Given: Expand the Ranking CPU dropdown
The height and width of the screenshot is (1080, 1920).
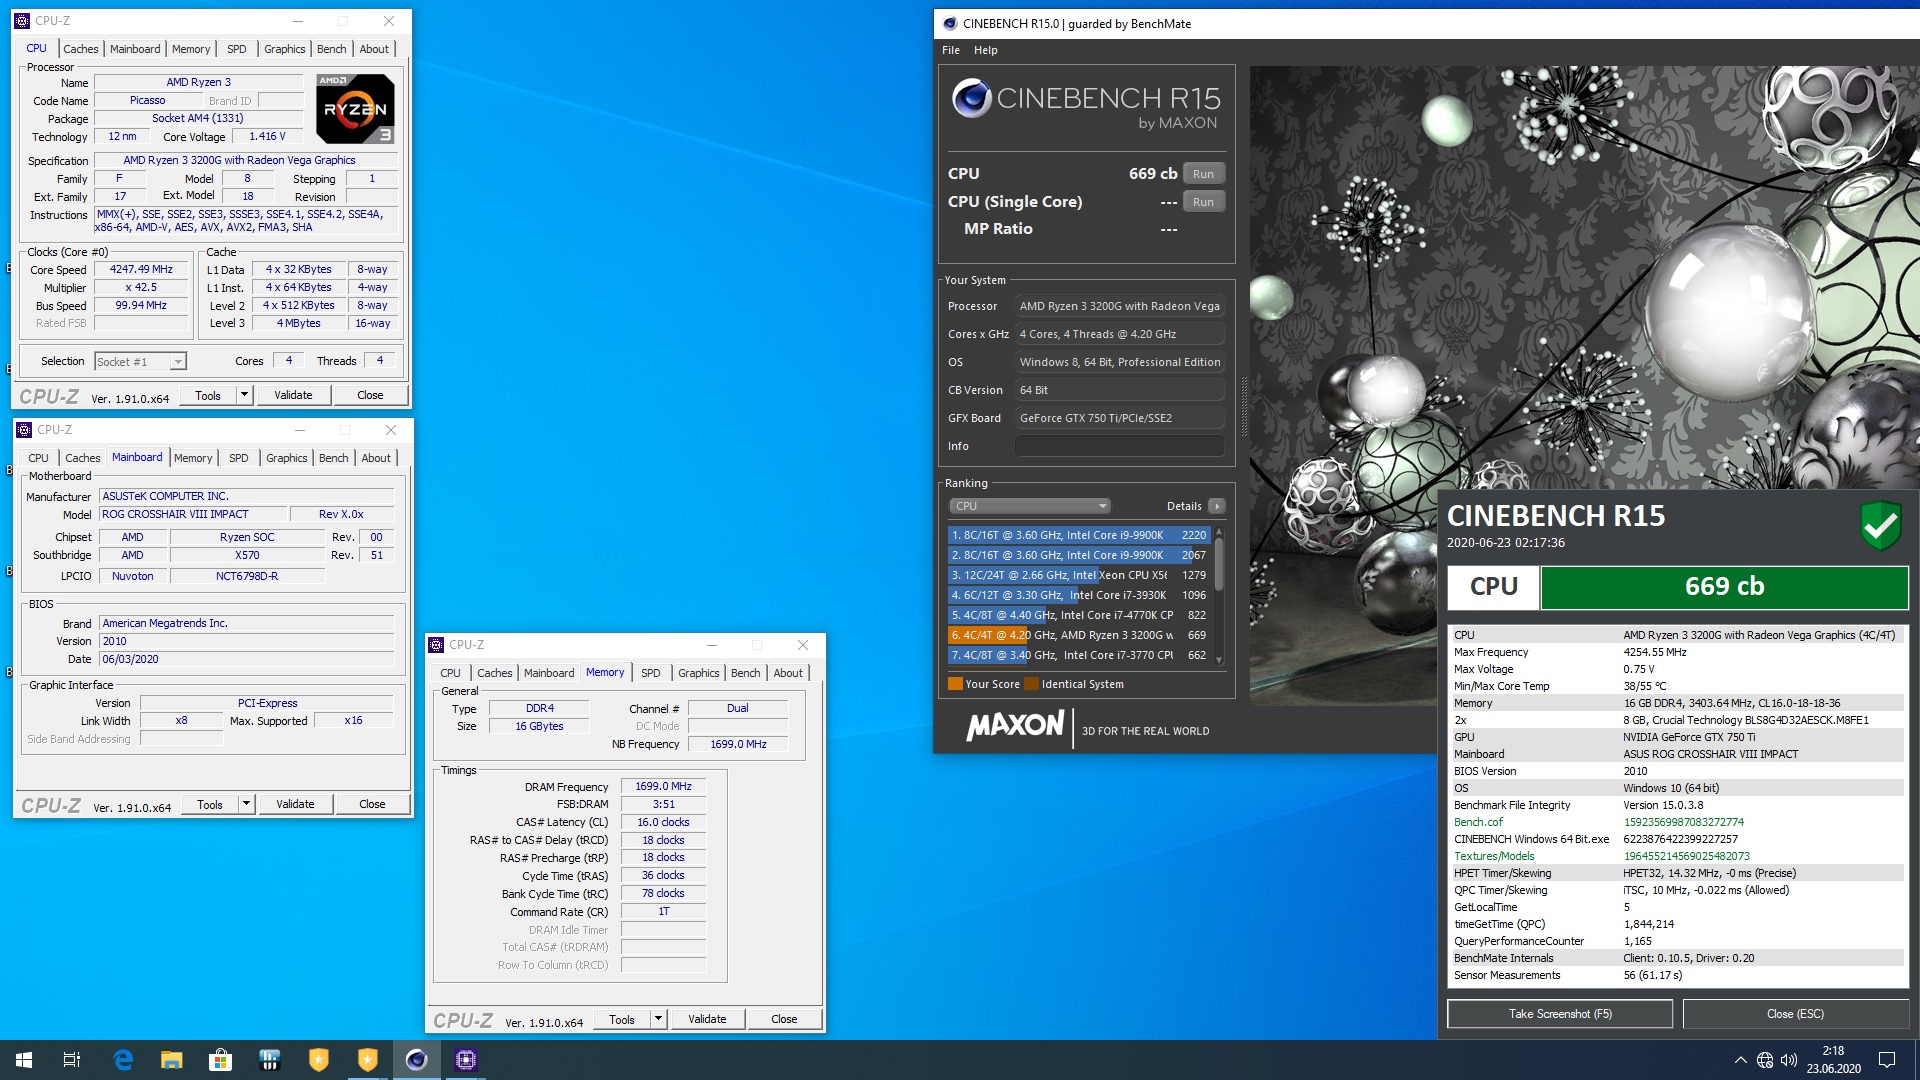Looking at the screenshot, I should coord(1029,506).
